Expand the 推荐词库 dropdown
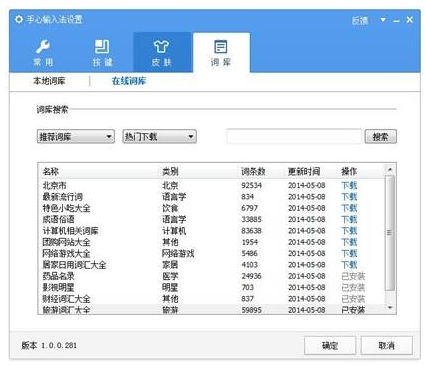425x365 pixels. pyautogui.click(x=76, y=137)
